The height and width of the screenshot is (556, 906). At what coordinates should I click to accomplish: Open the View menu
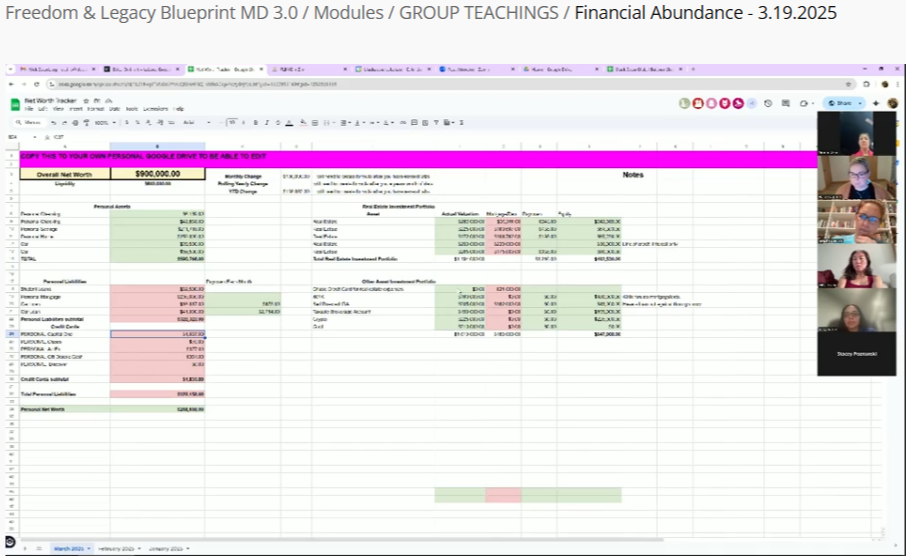tap(58, 109)
